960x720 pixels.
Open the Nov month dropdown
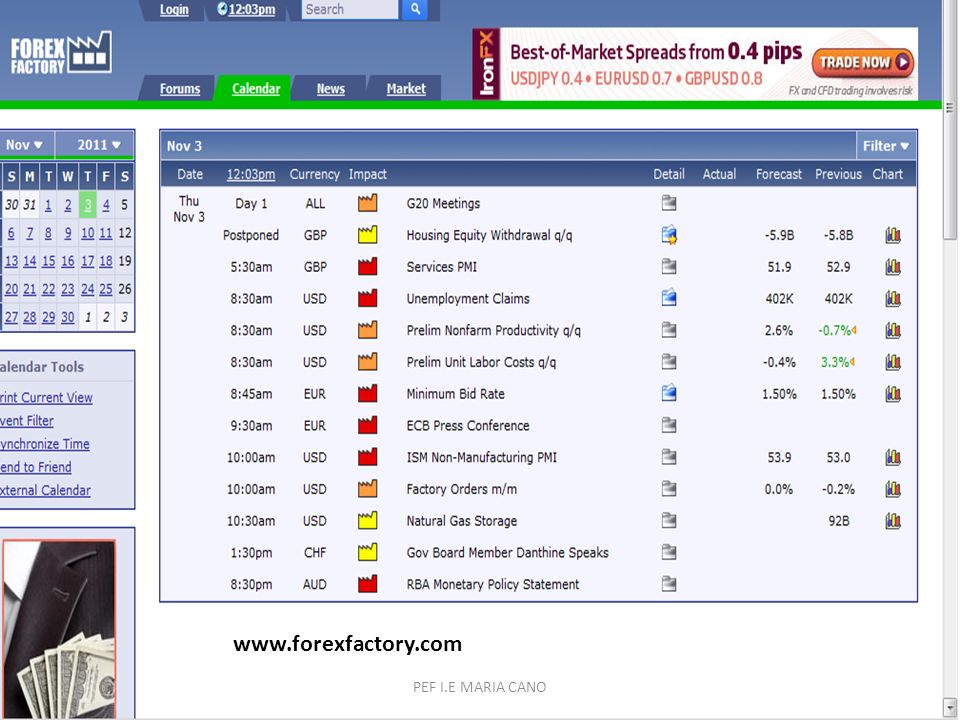[x=26, y=145]
